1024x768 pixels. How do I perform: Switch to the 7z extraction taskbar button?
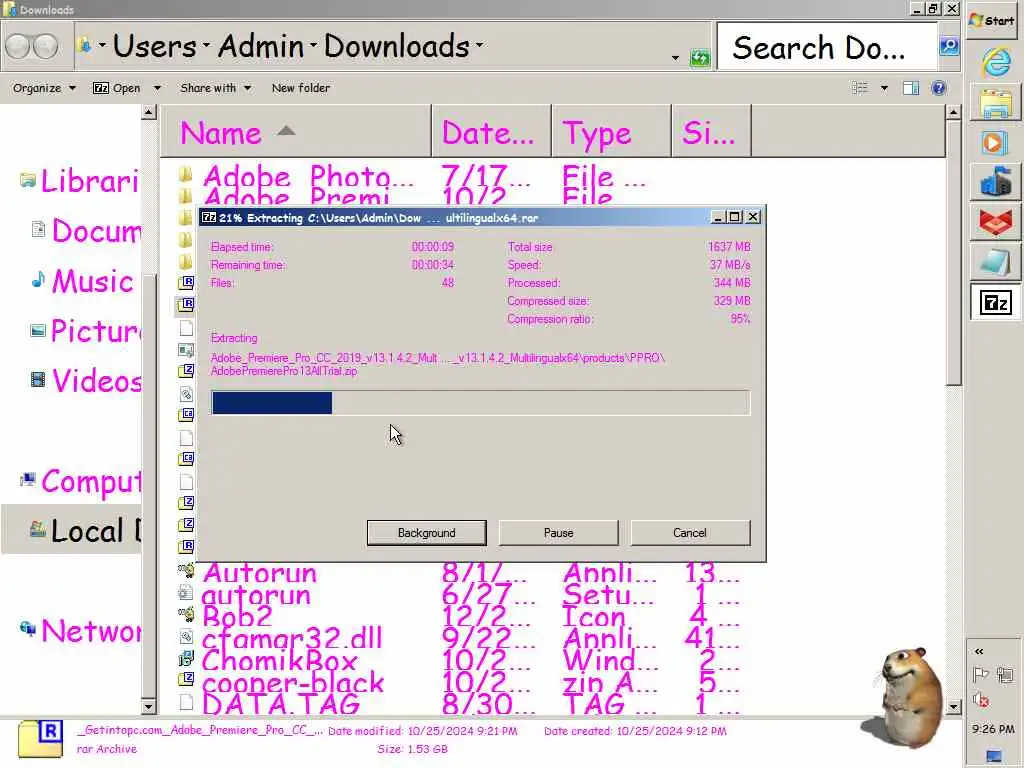[995, 302]
